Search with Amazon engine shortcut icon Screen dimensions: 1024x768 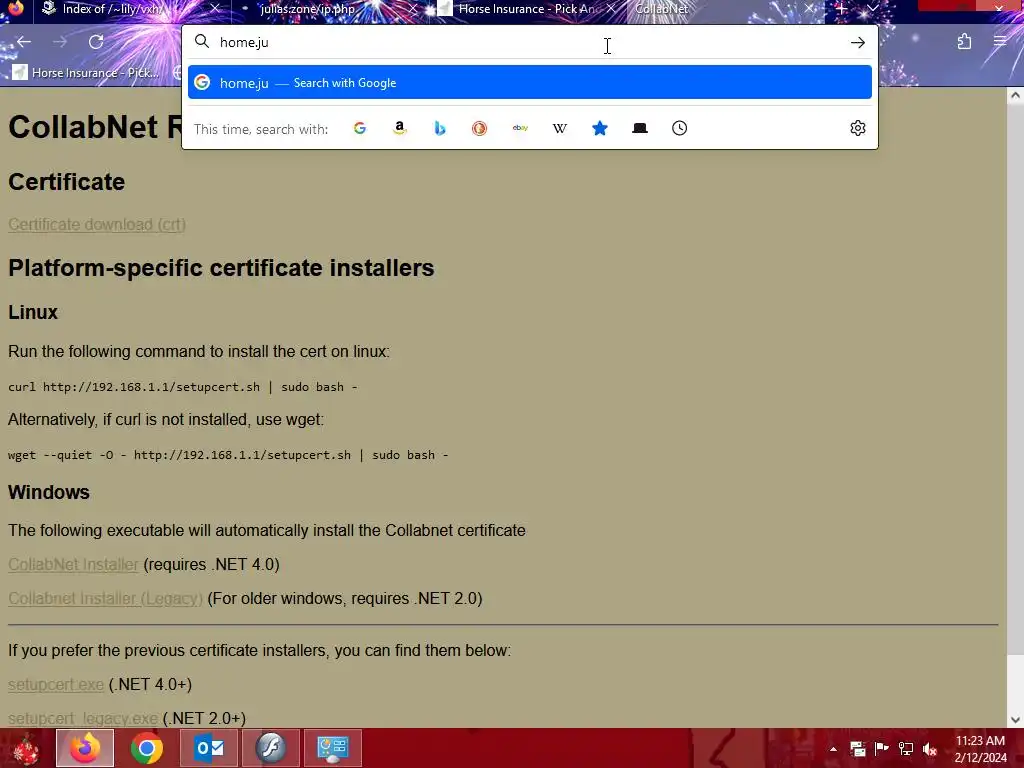click(400, 129)
